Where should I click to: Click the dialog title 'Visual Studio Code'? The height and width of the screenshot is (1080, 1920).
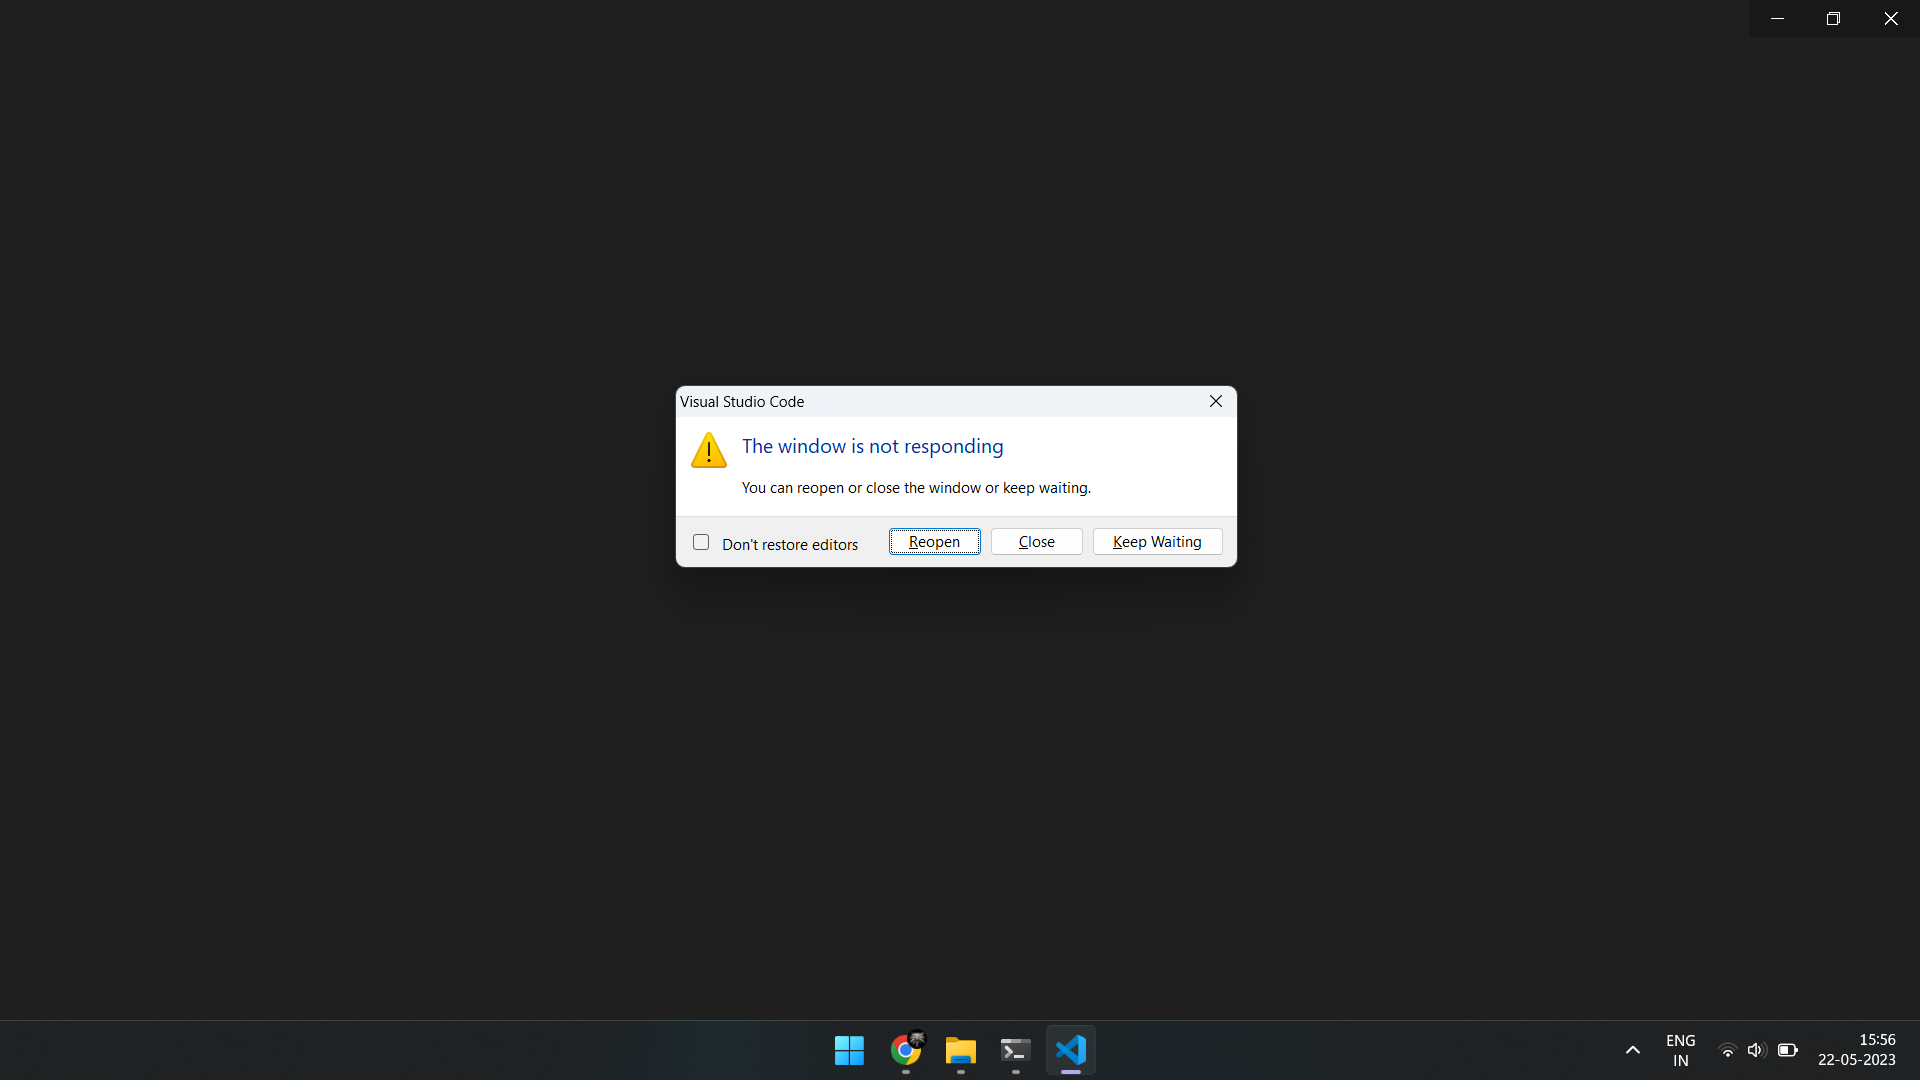741,401
